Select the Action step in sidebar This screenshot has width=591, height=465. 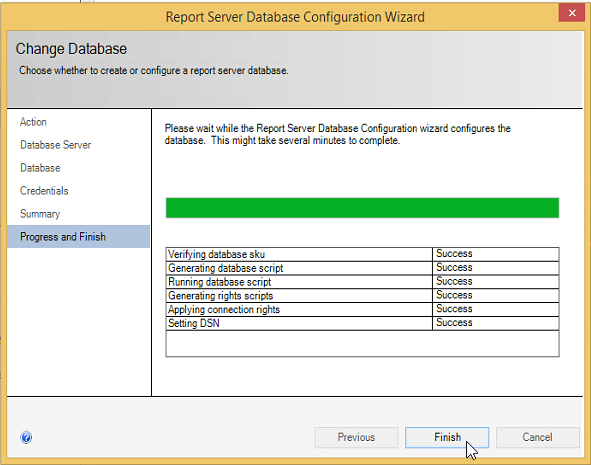click(33, 122)
